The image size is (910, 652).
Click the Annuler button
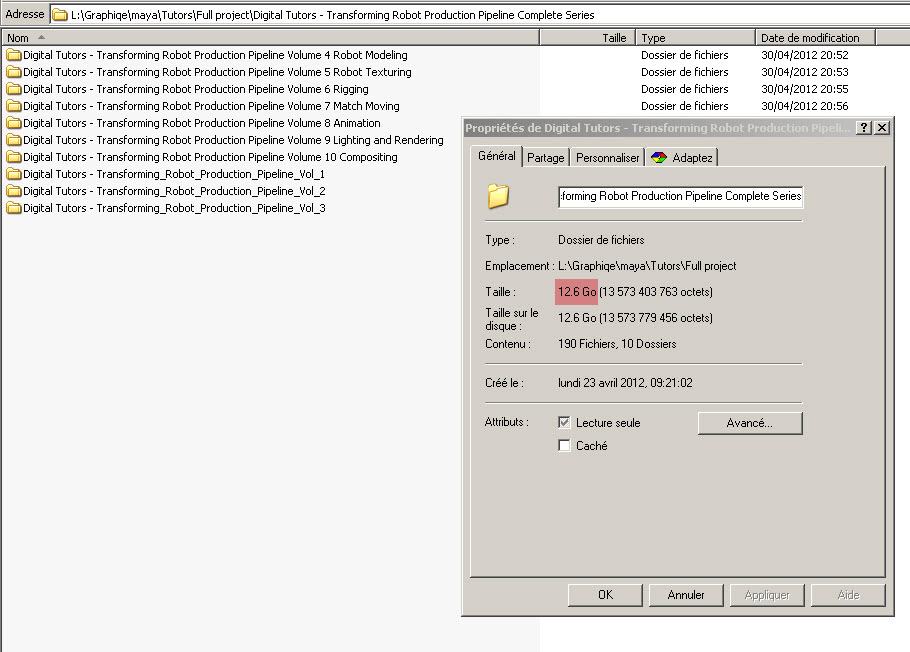(686, 595)
